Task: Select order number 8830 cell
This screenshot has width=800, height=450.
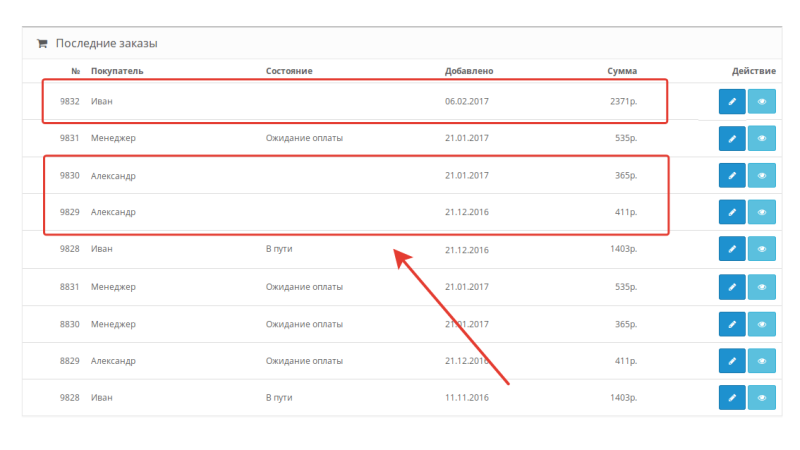Action: (69, 324)
